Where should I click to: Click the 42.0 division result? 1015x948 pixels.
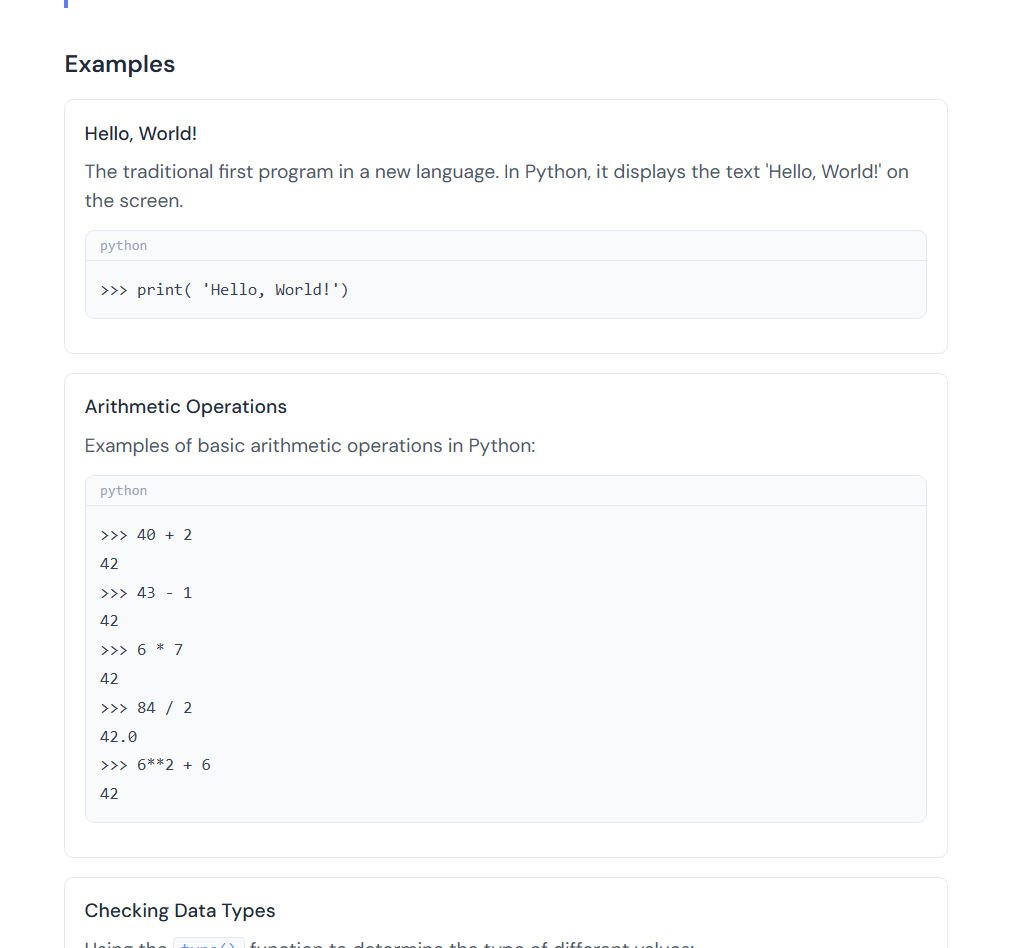point(118,737)
